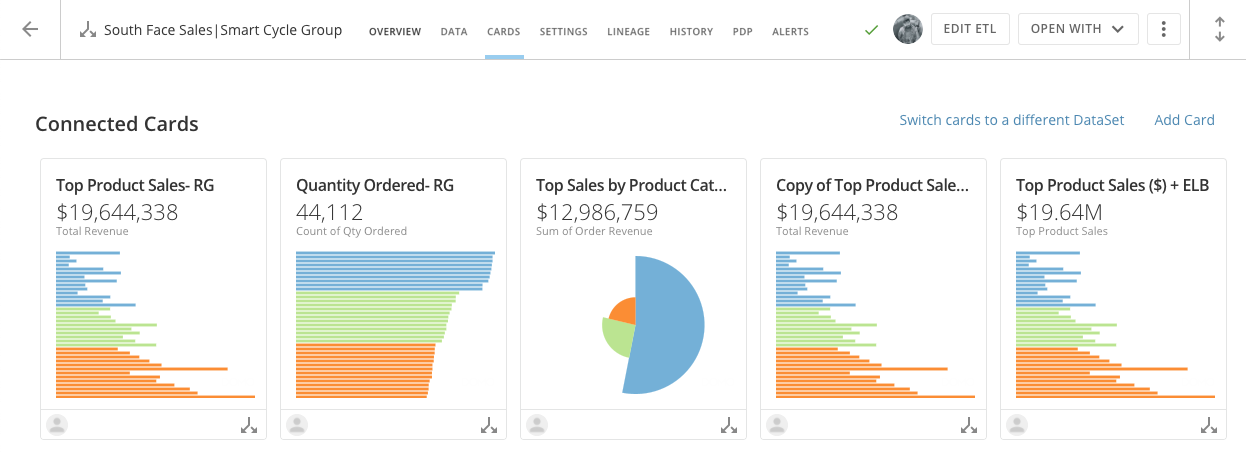Click the Add Card link
Viewport: 1246px width, 452px height.
(1184, 120)
